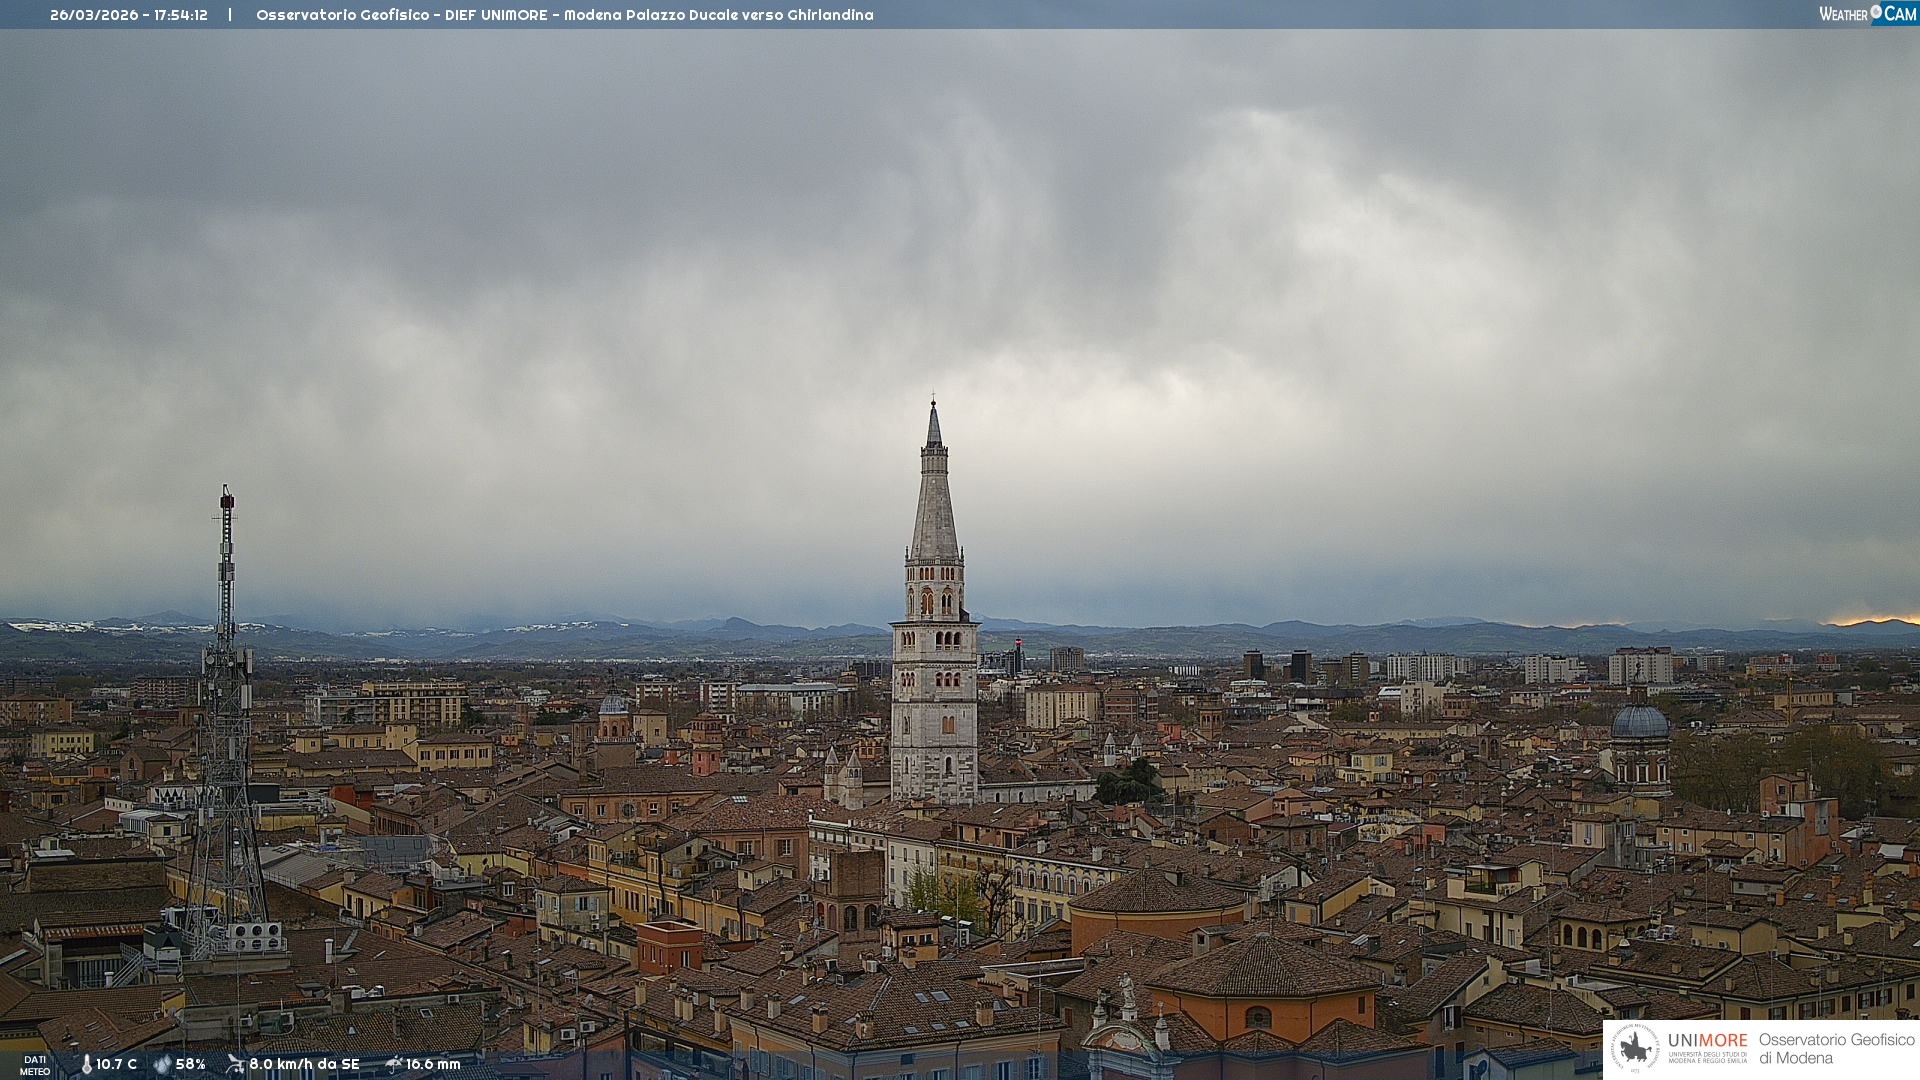Click the humidity water drops icon
The height and width of the screenshot is (1080, 1920).
coord(162,1064)
